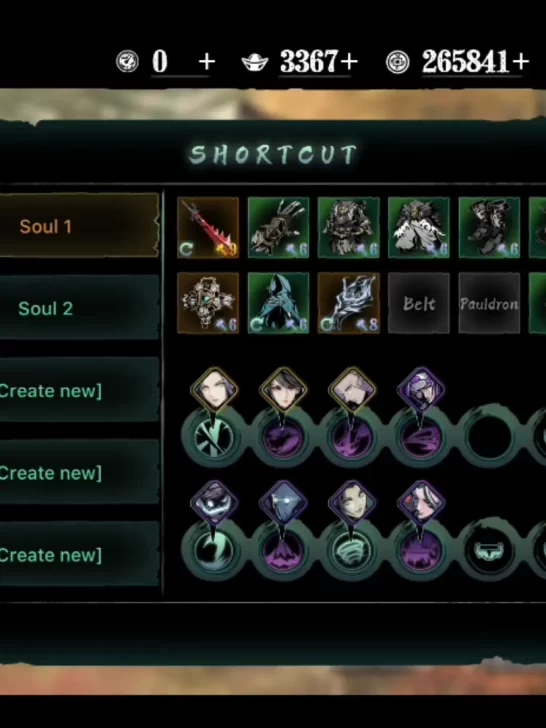Add more copper coins via plus

(x=521, y=61)
